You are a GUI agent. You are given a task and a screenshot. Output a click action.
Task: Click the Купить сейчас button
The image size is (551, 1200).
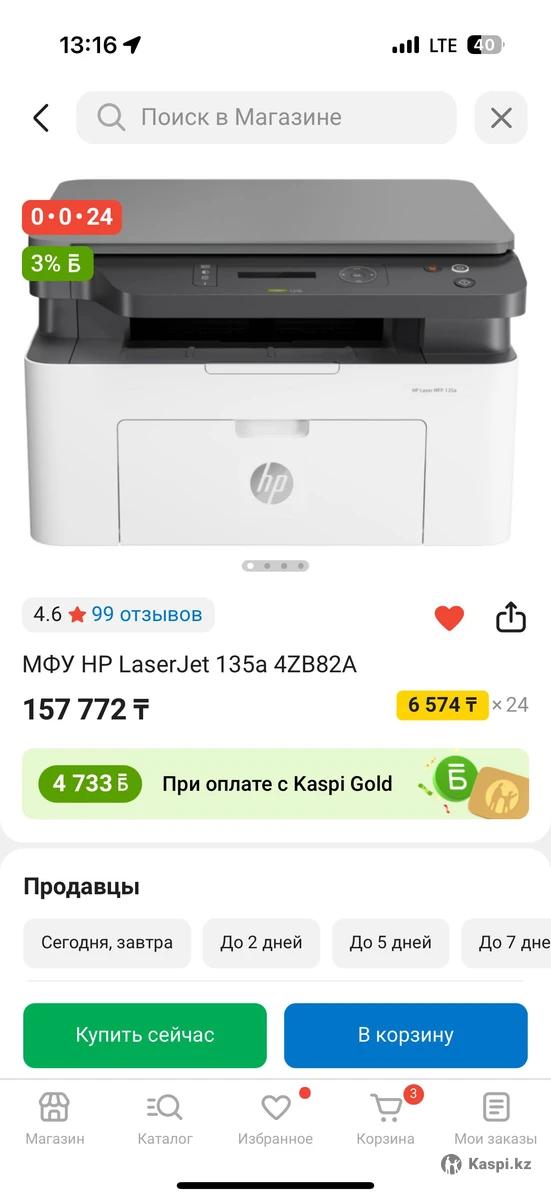click(145, 1035)
